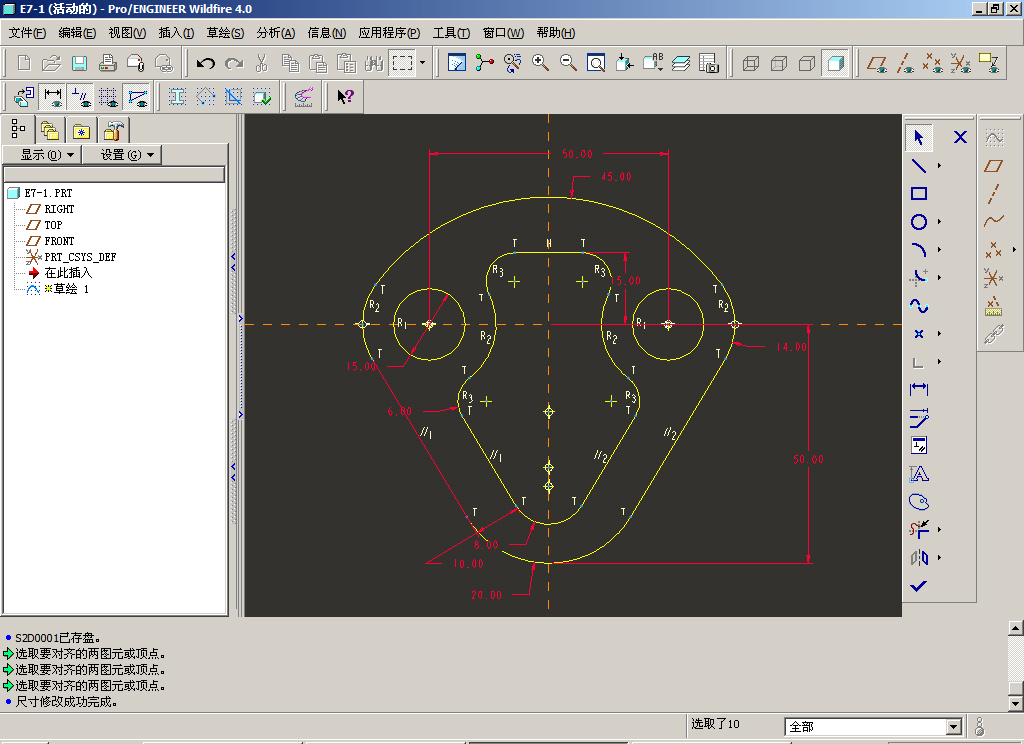
Task: Select the Arc sketch tool
Action: coord(919,250)
